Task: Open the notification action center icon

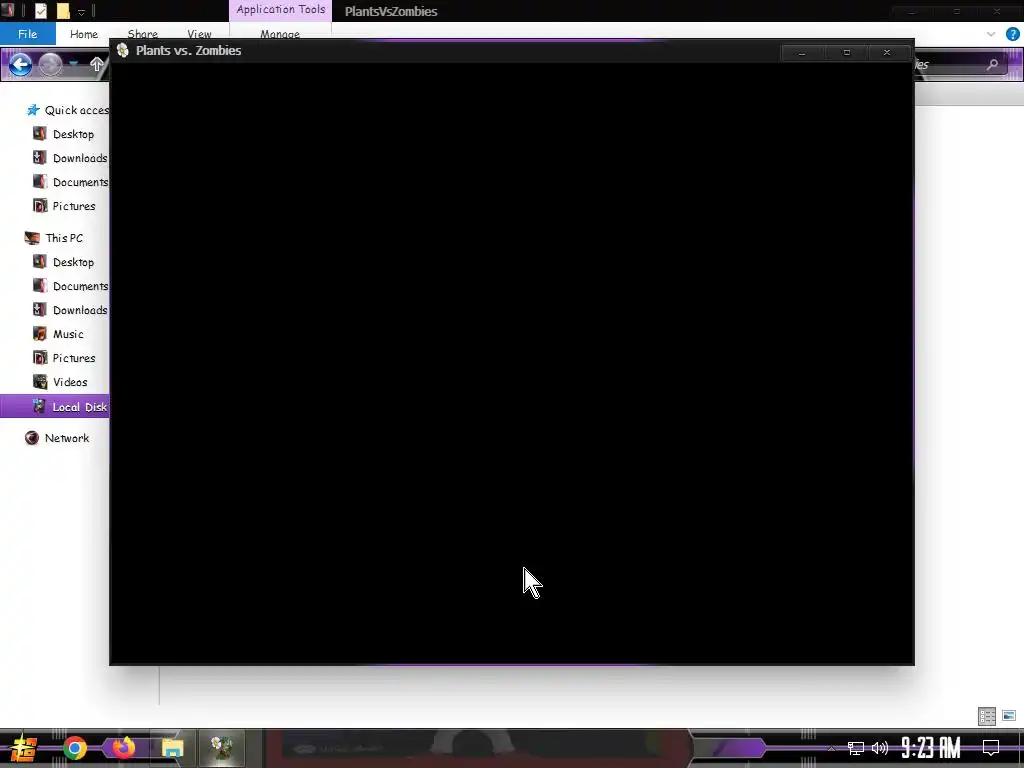Action: [991, 748]
